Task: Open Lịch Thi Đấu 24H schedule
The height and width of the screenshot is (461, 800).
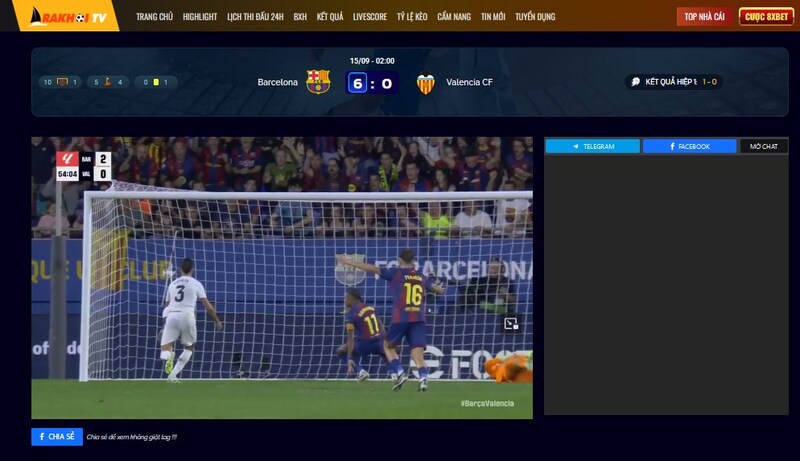Action: coord(255,17)
